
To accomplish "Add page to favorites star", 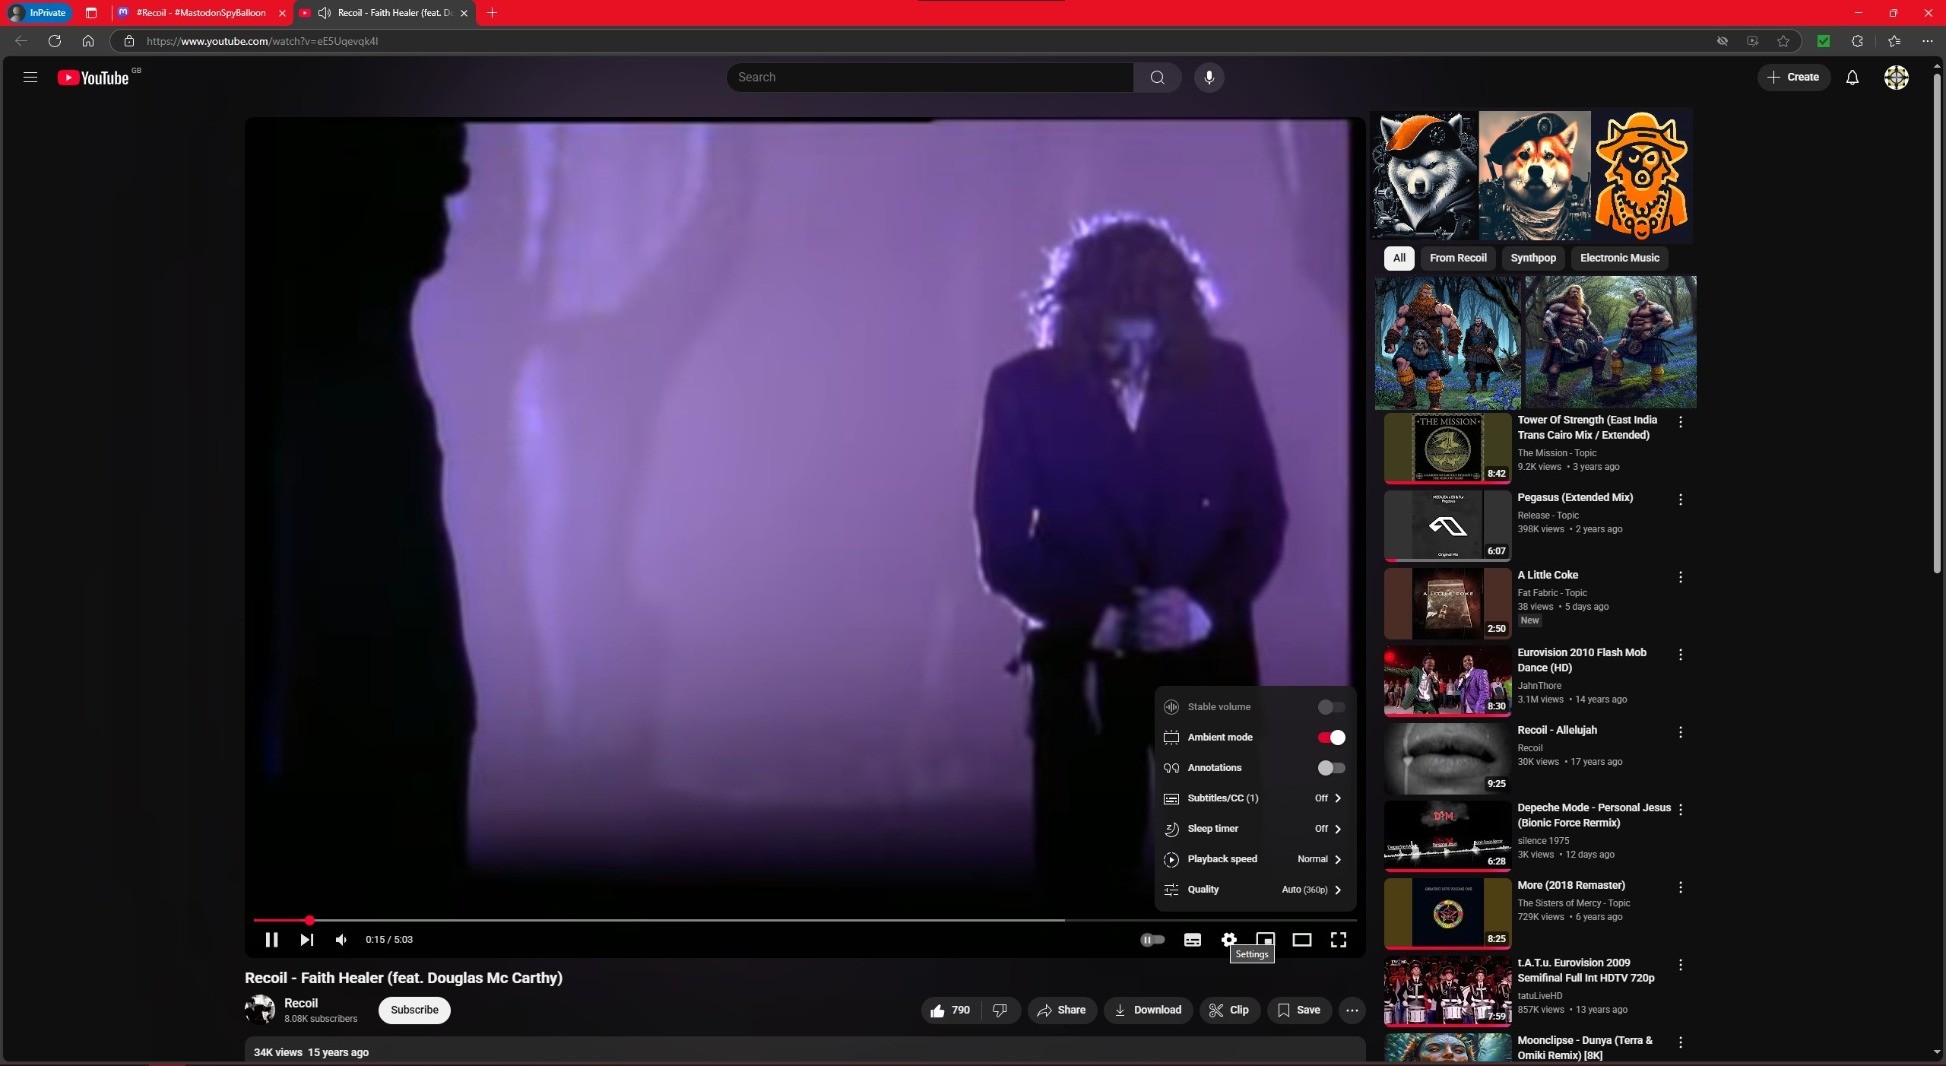I will point(1783,41).
